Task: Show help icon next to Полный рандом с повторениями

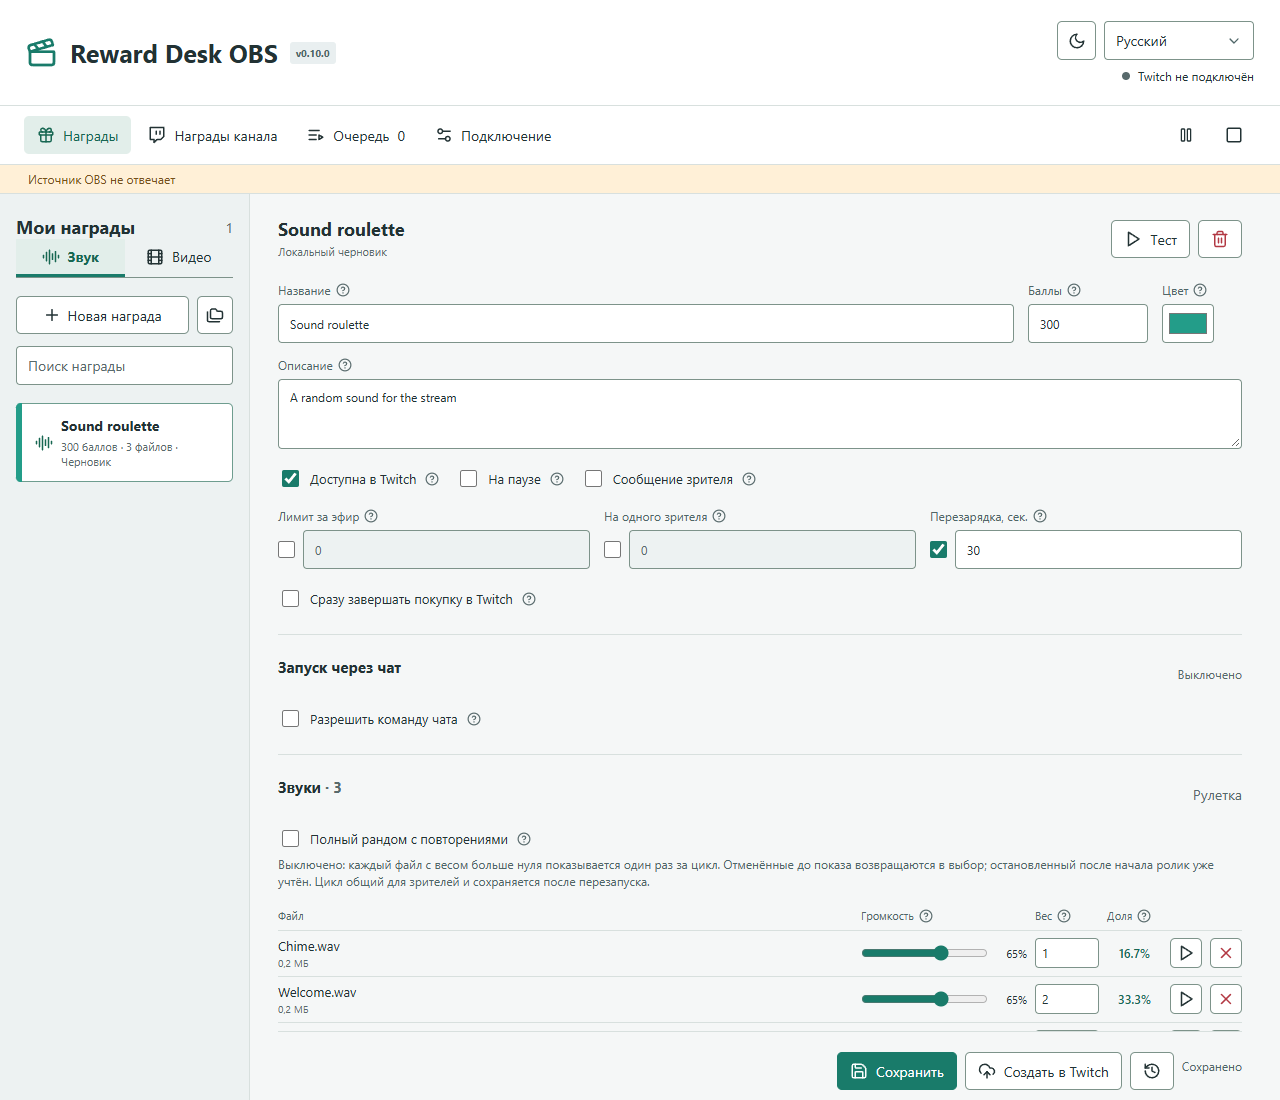Action: pos(524,839)
